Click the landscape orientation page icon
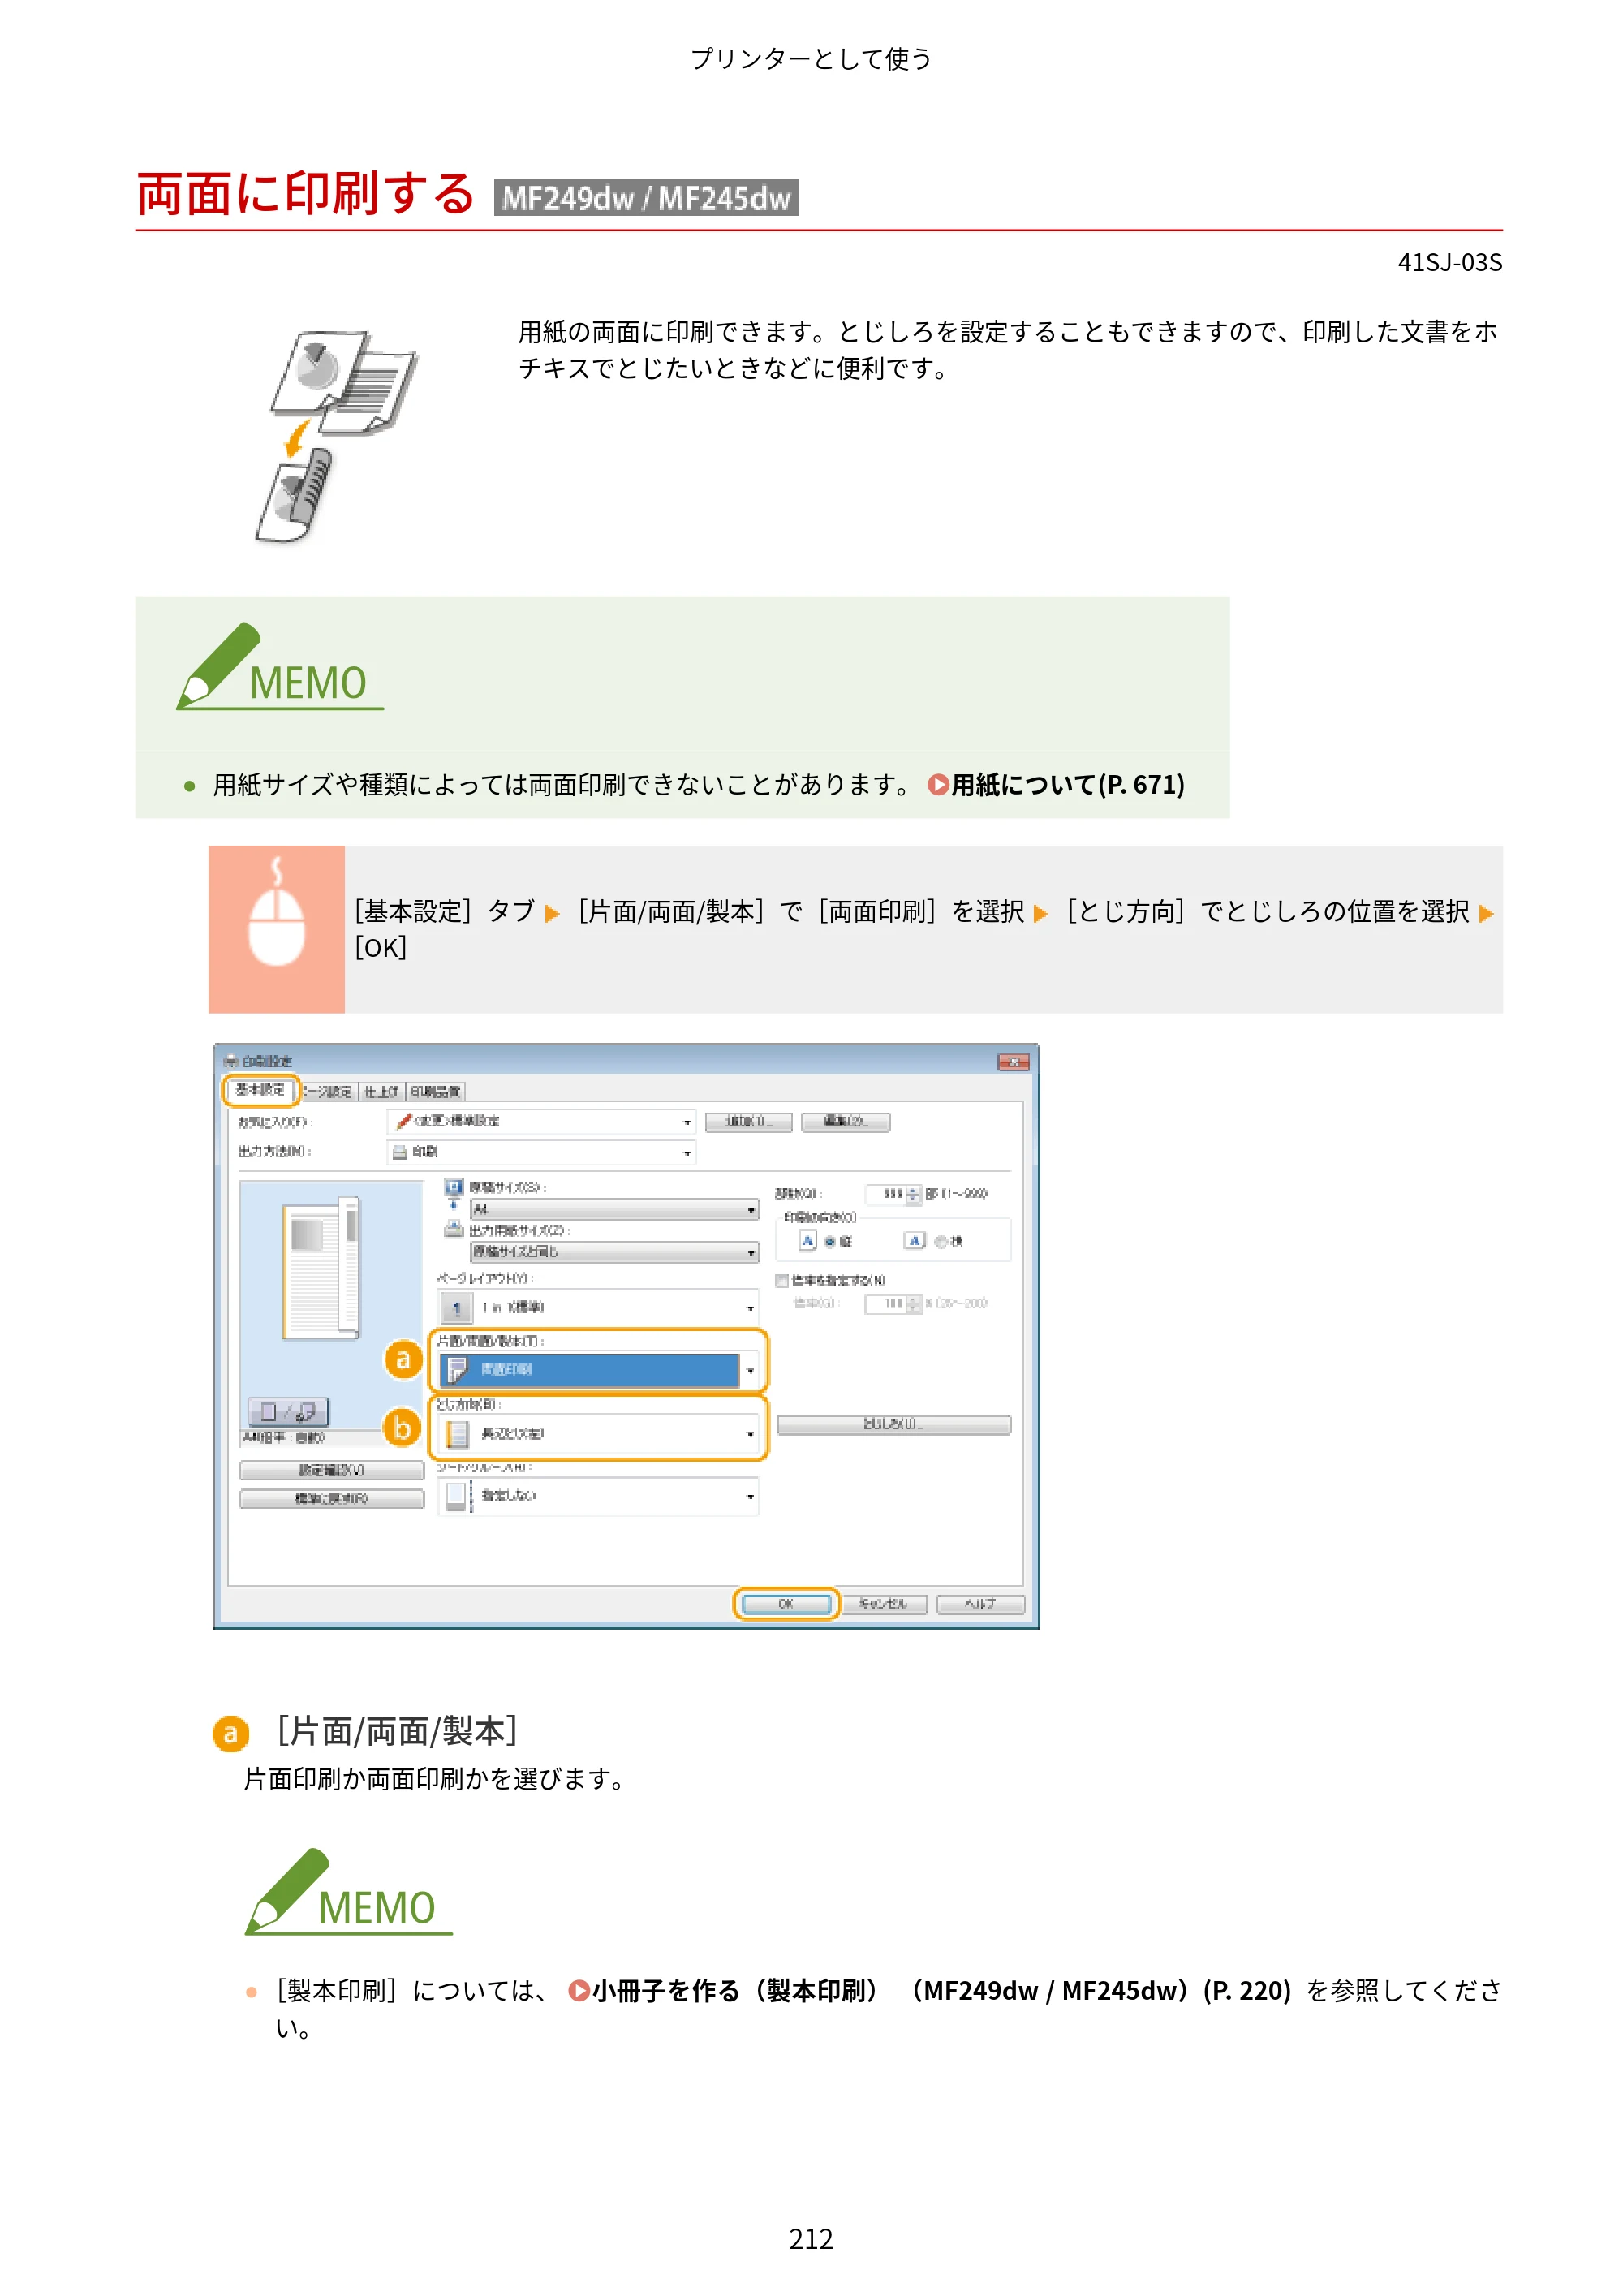The width and height of the screenshot is (1623, 2296). pyautogui.click(x=914, y=1240)
